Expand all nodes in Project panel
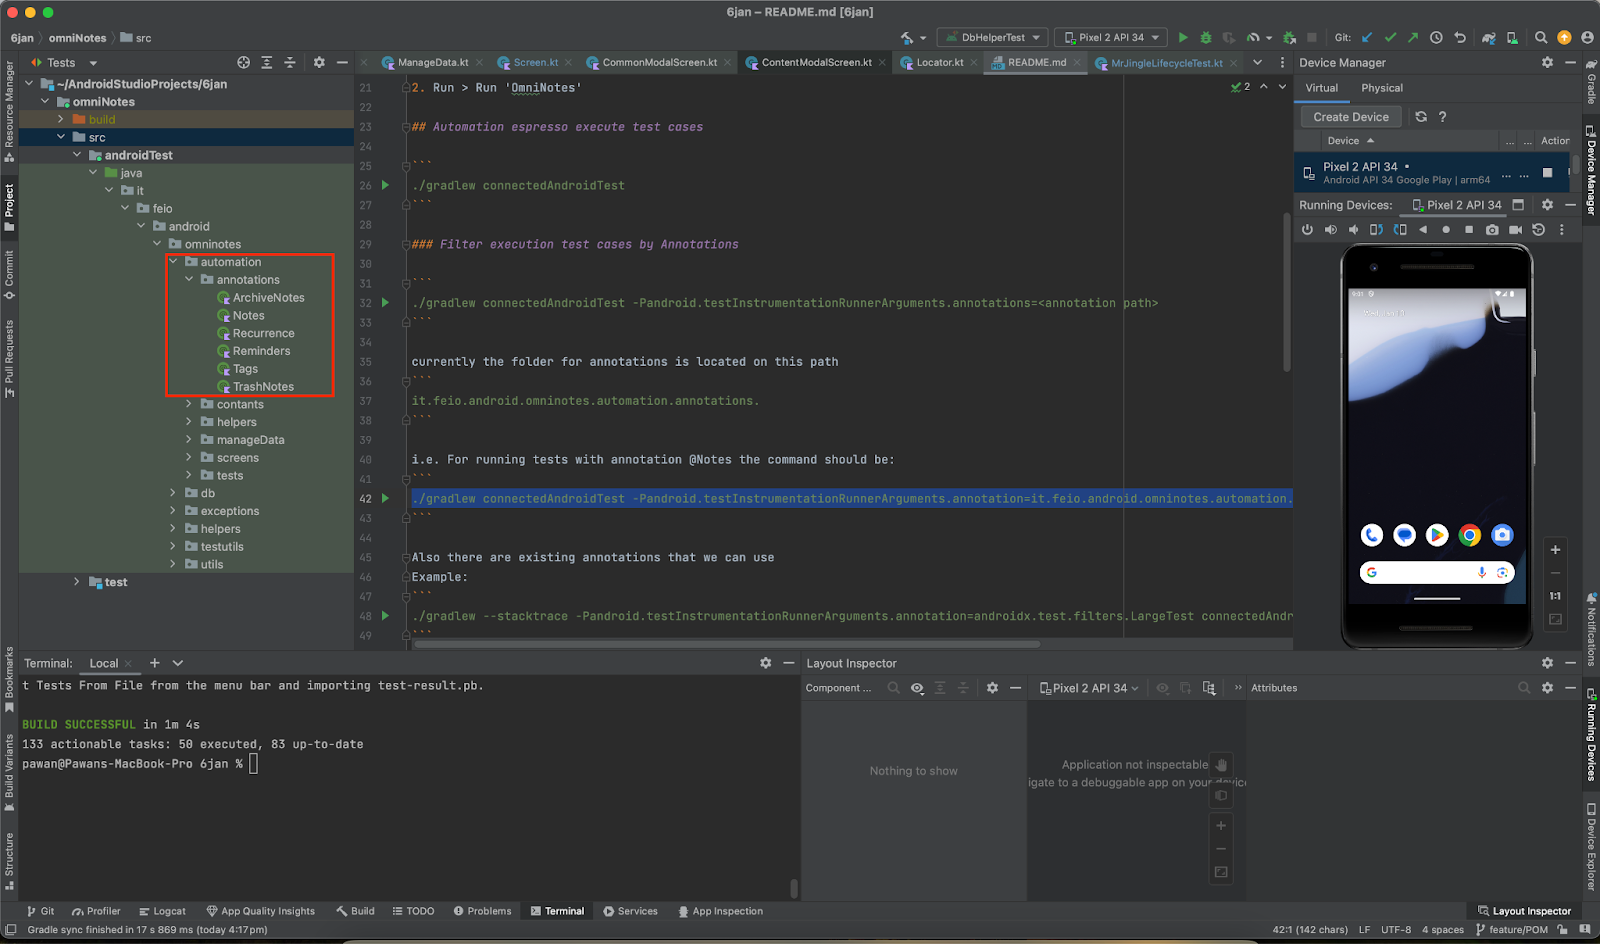The width and height of the screenshot is (1600, 944). (267, 62)
